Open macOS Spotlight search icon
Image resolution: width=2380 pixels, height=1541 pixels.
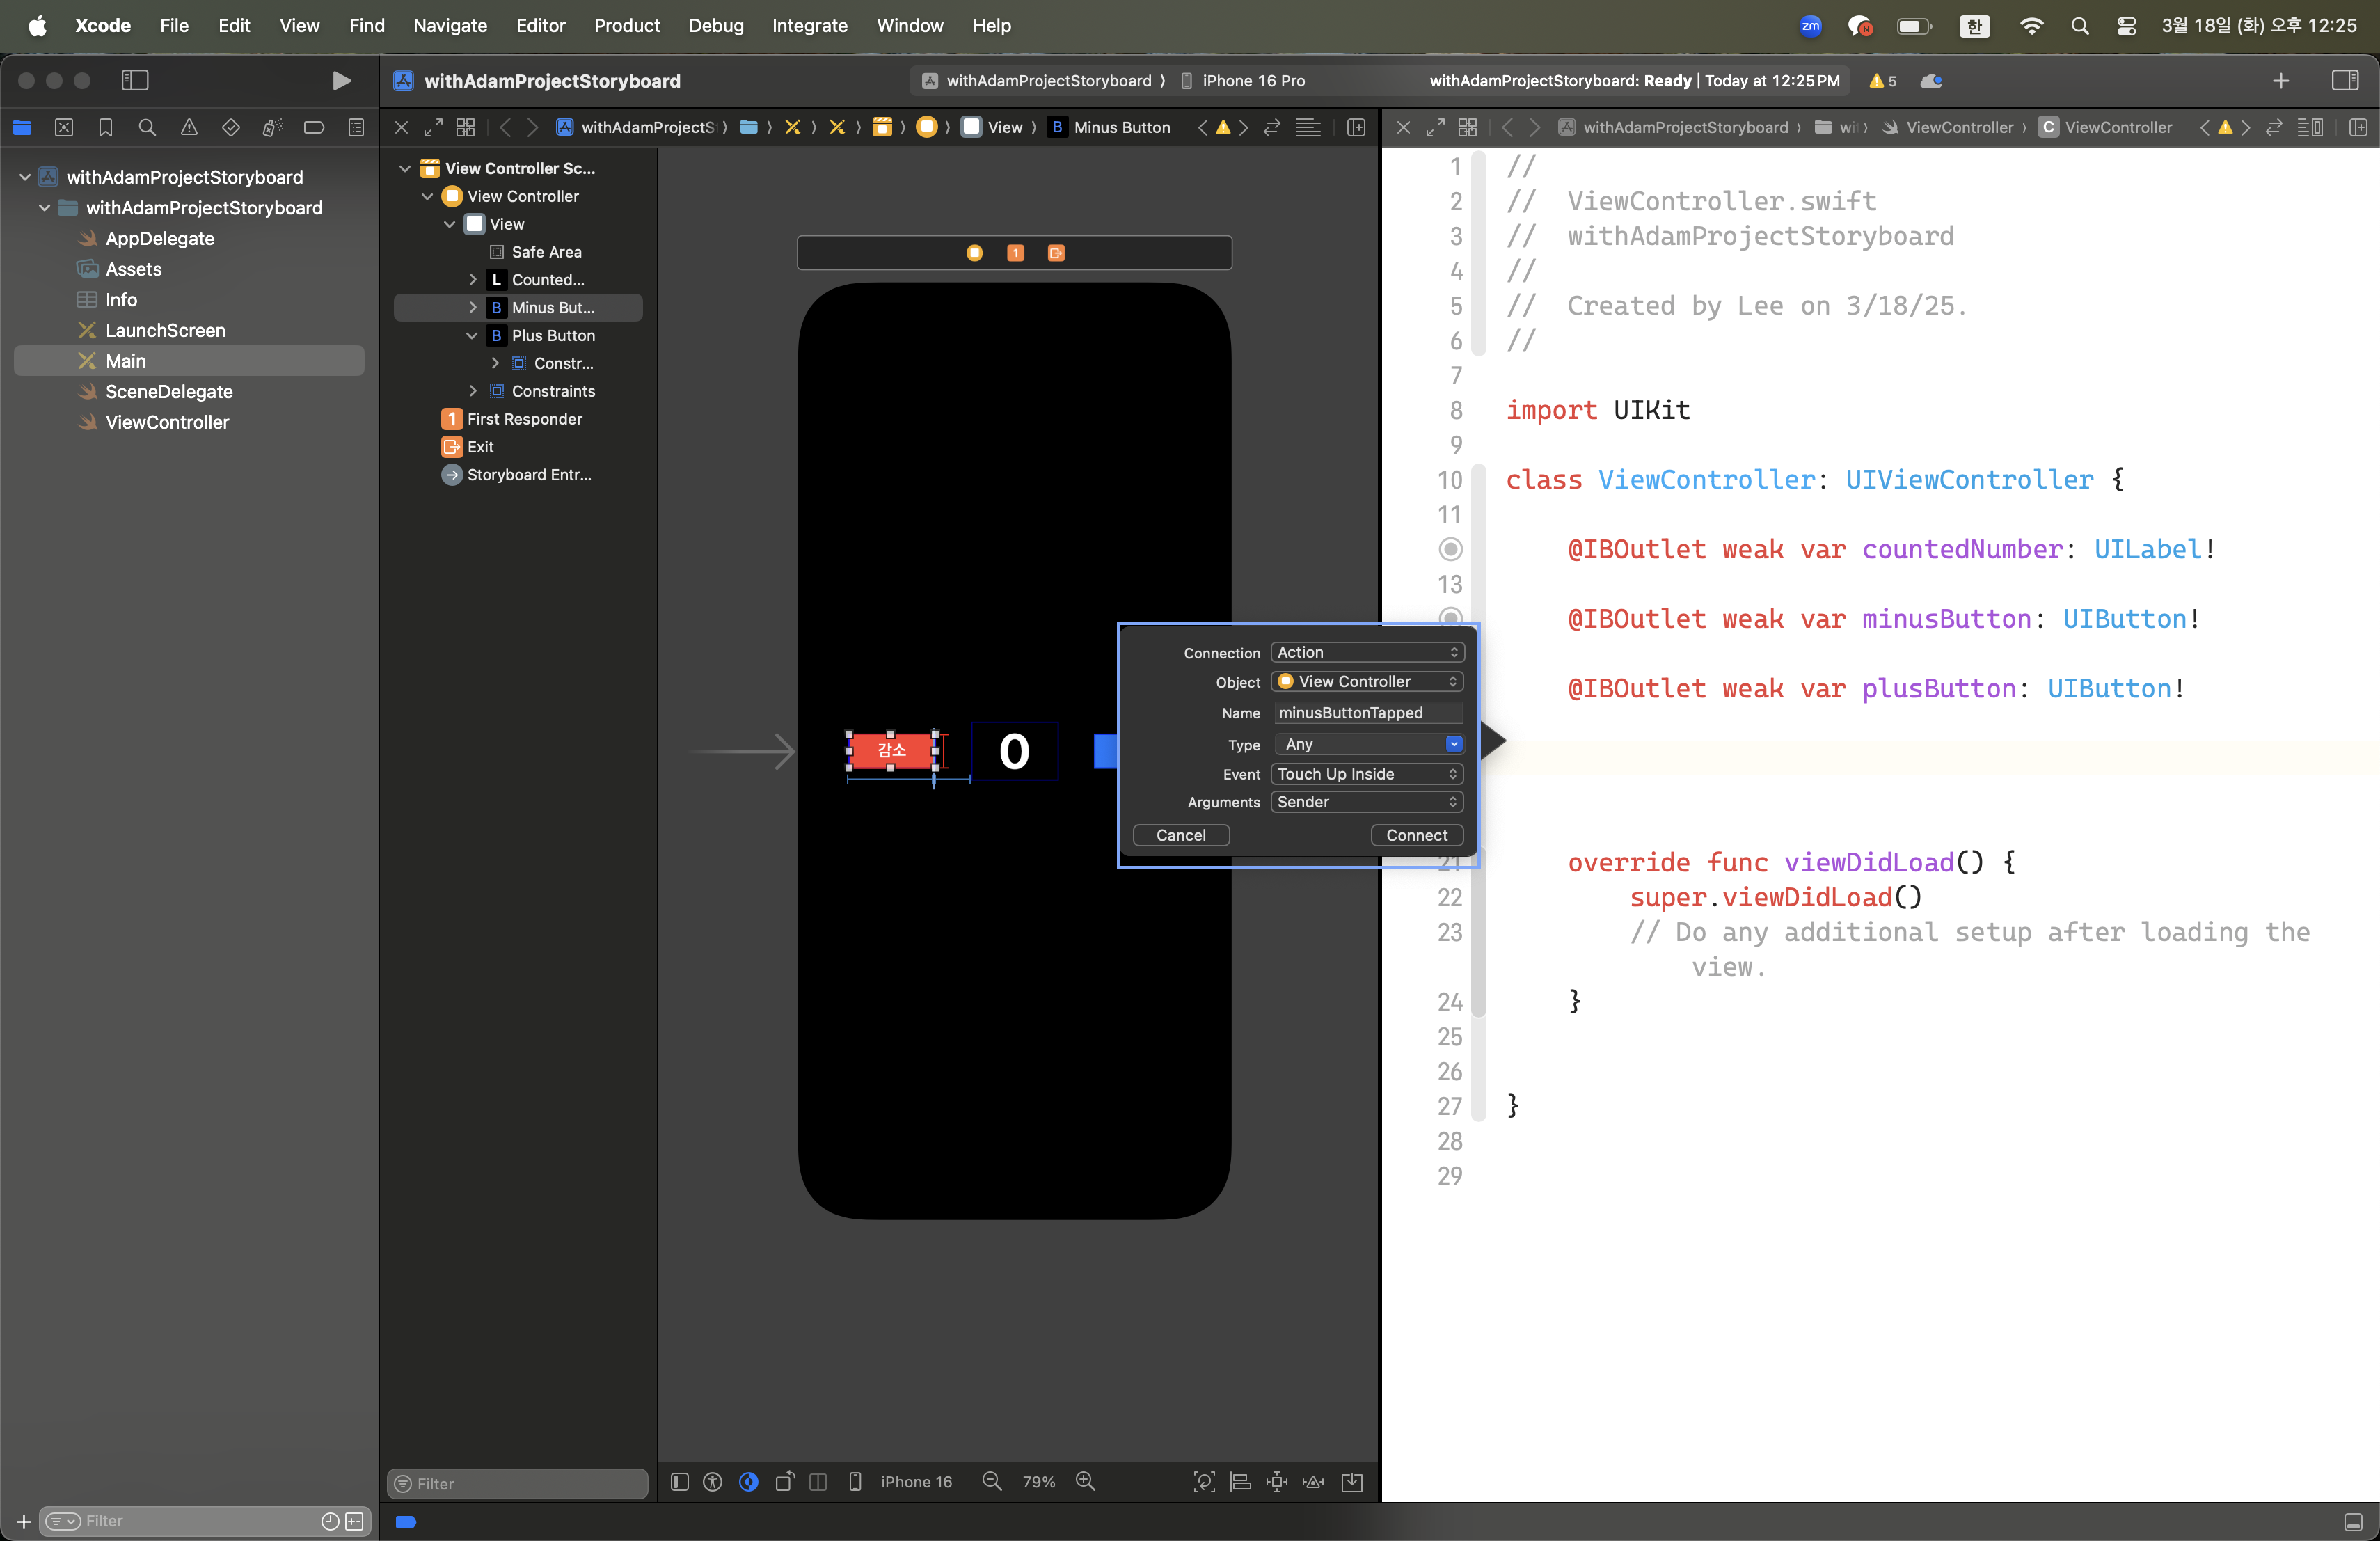(2080, 26)
